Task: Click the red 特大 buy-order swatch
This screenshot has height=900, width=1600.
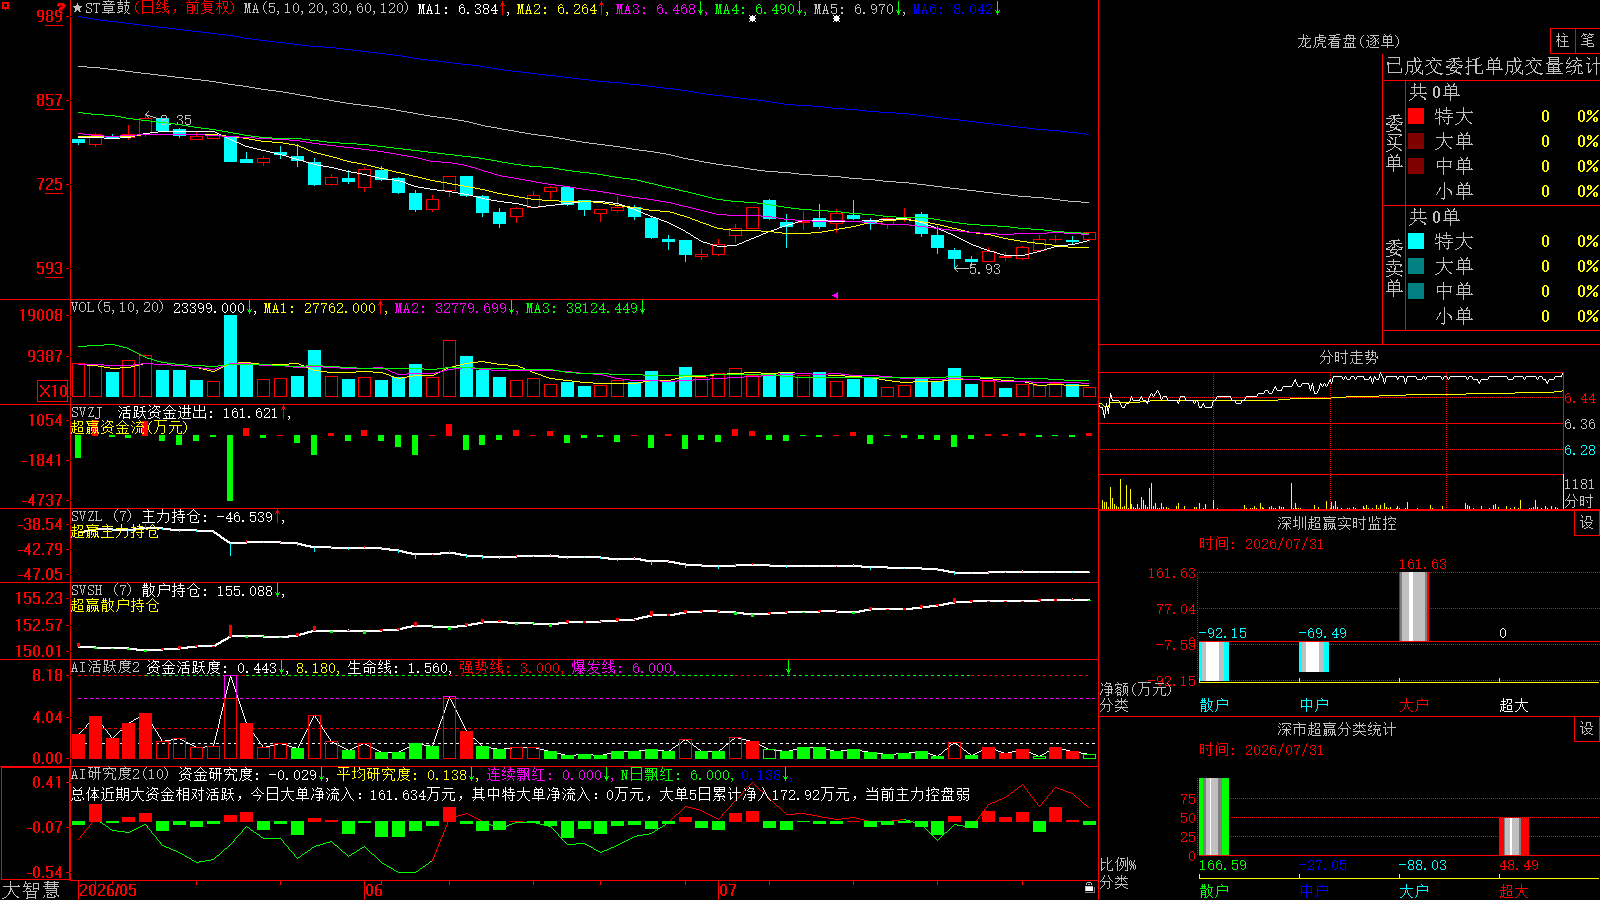Action: point(1416,116)
